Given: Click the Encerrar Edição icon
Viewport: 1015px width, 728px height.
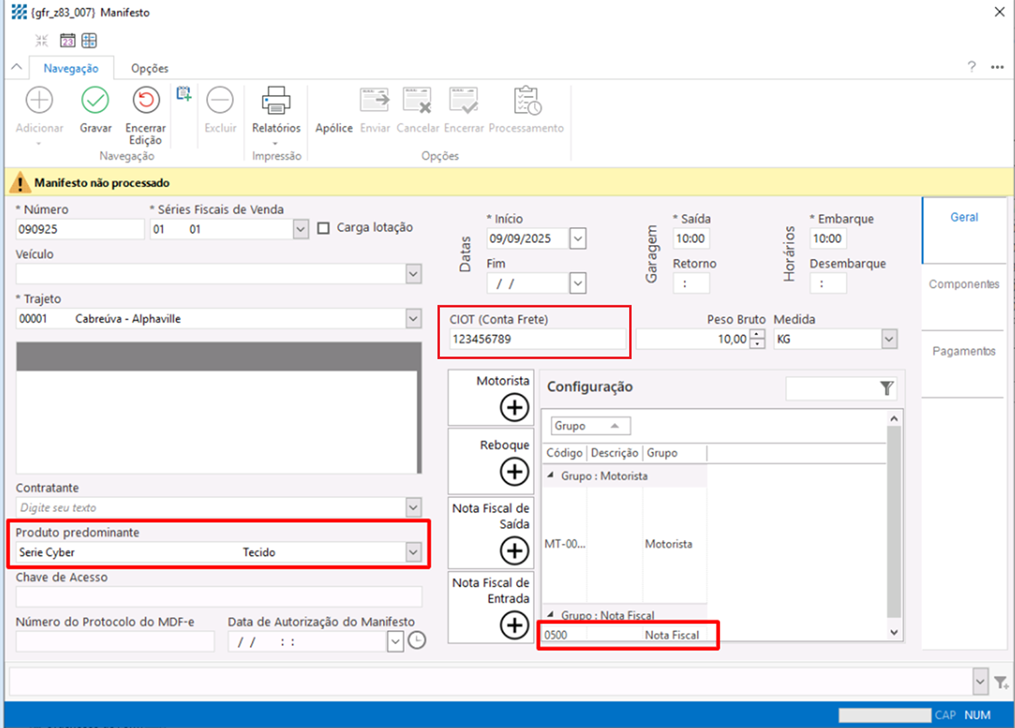Looking at the screenshot, I should (x=146, y=101).
